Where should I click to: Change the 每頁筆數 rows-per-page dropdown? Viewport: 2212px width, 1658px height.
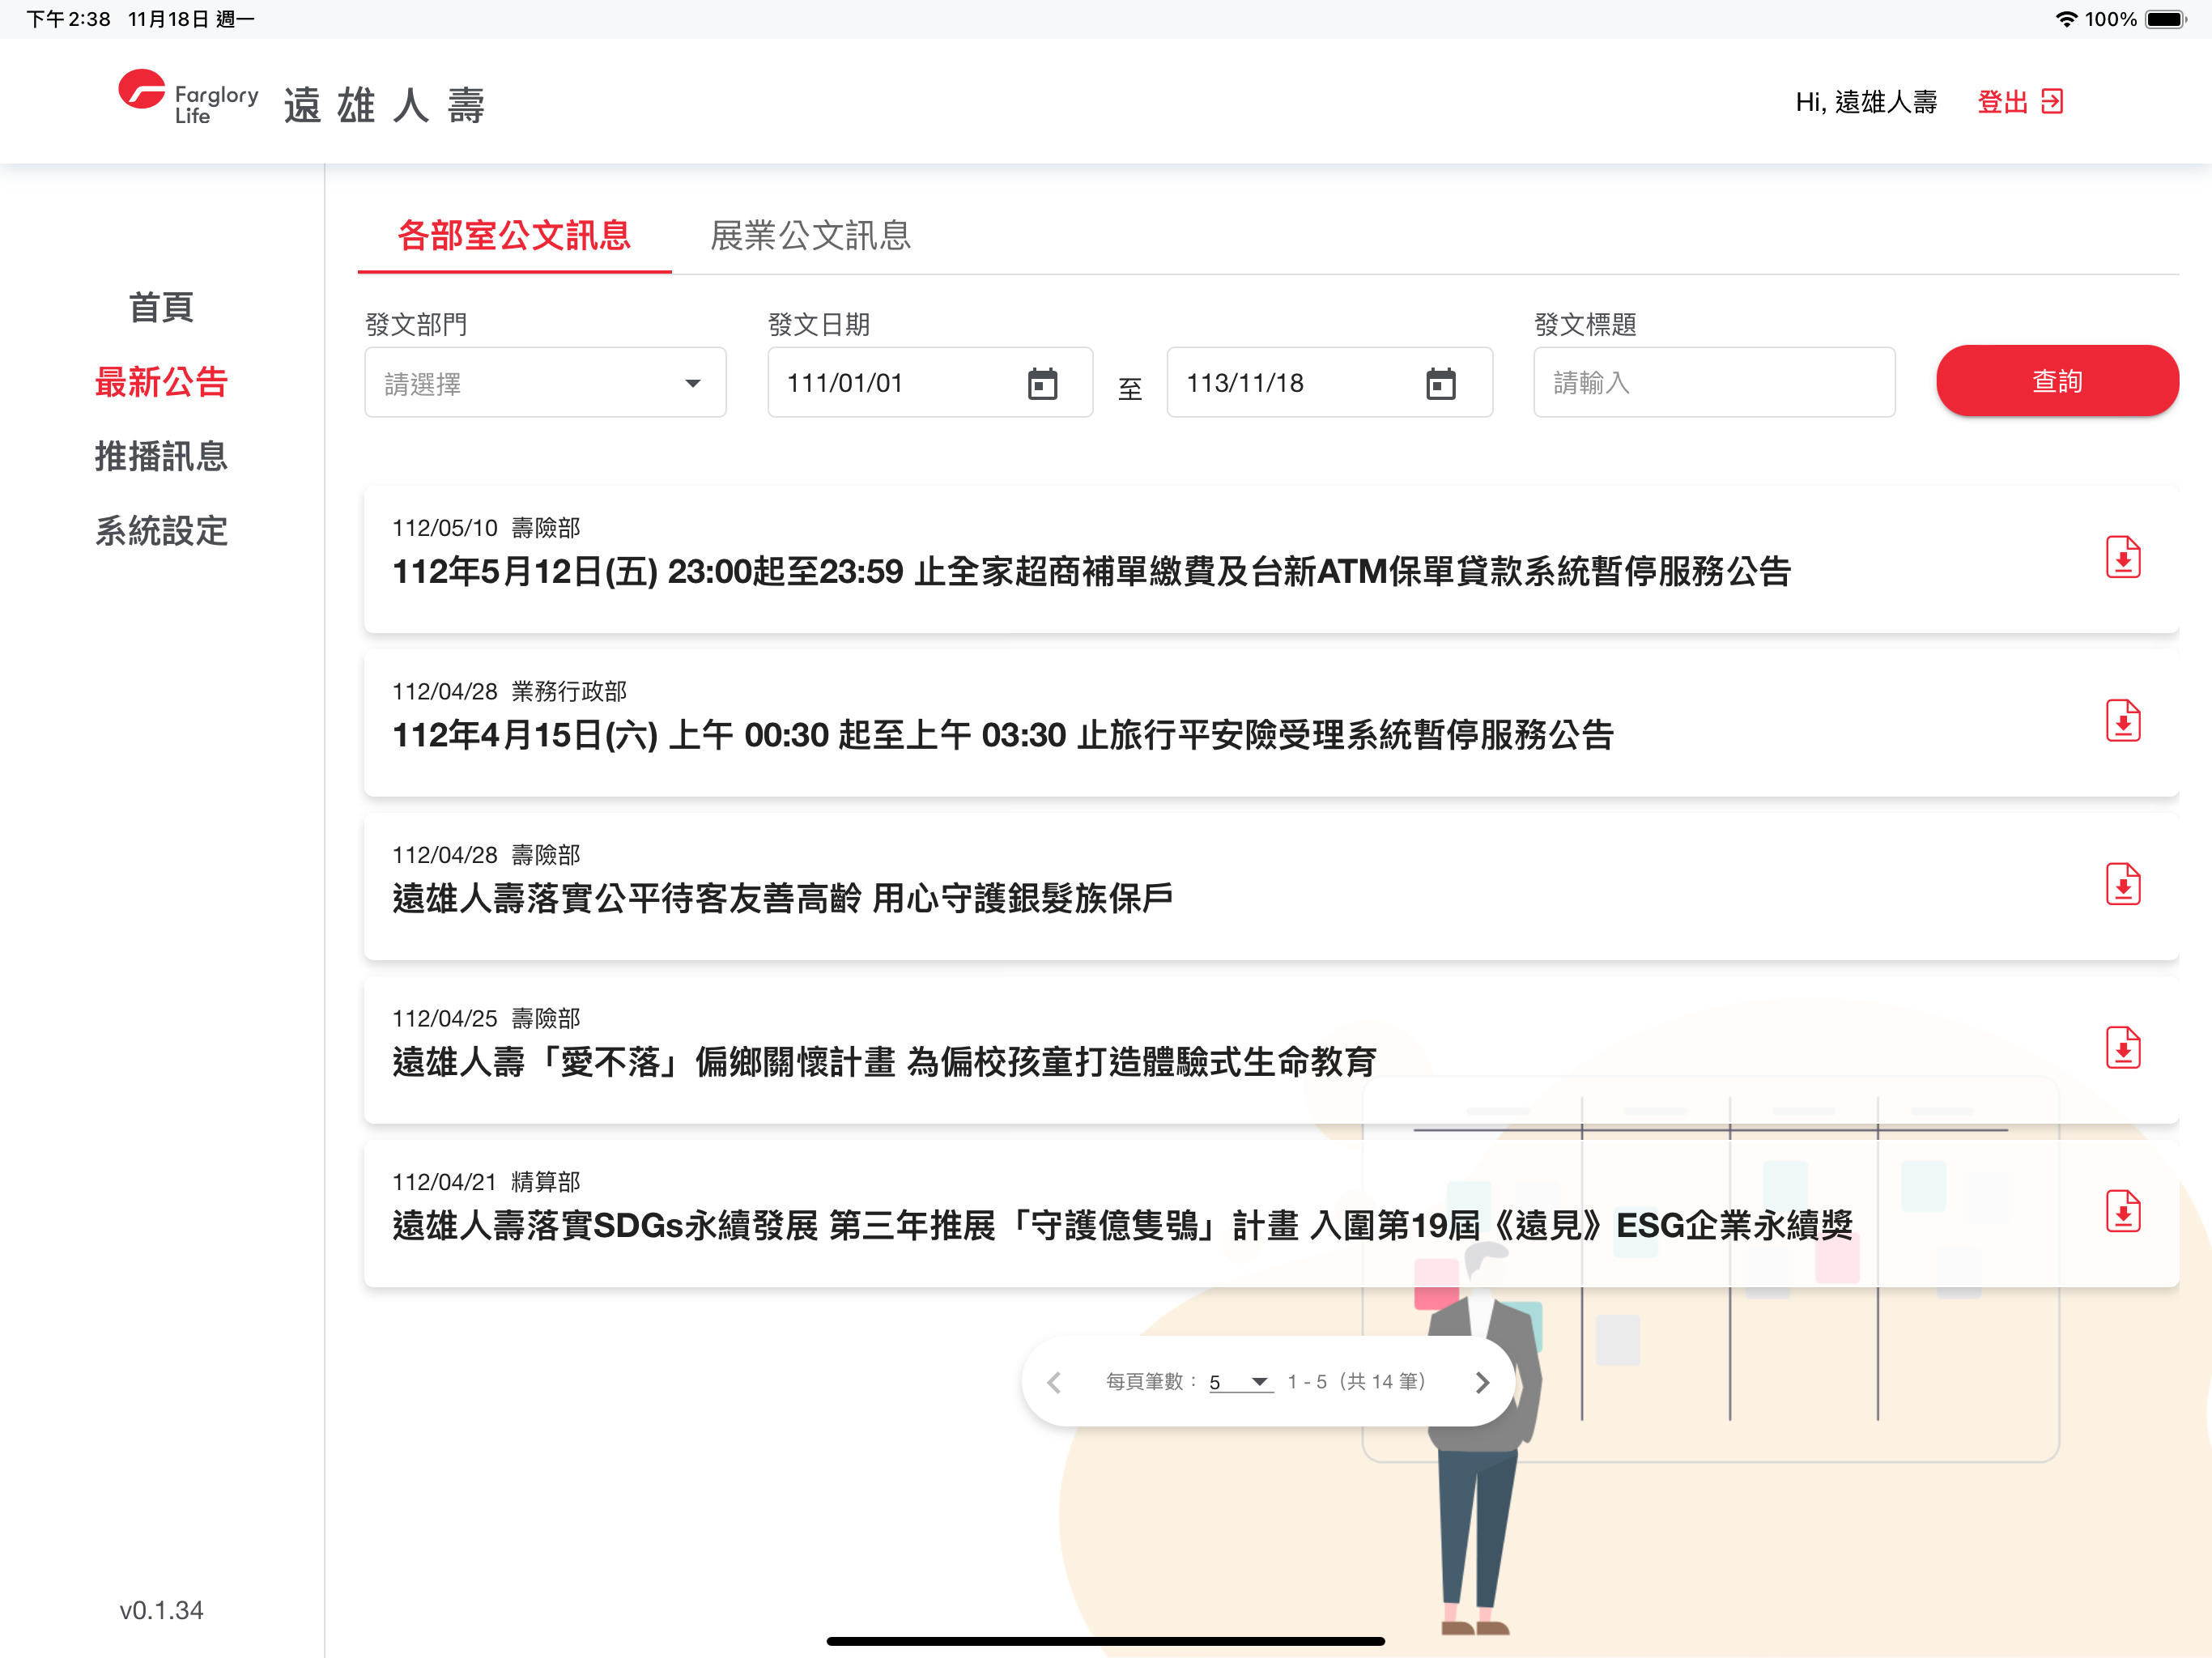click(x=1240, y=1382)
